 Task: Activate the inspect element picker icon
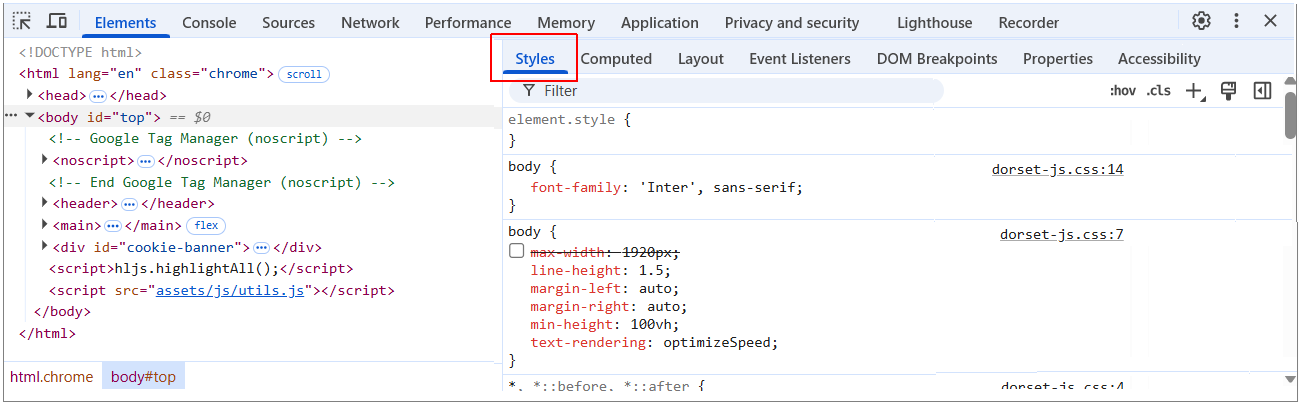point(22,21)
